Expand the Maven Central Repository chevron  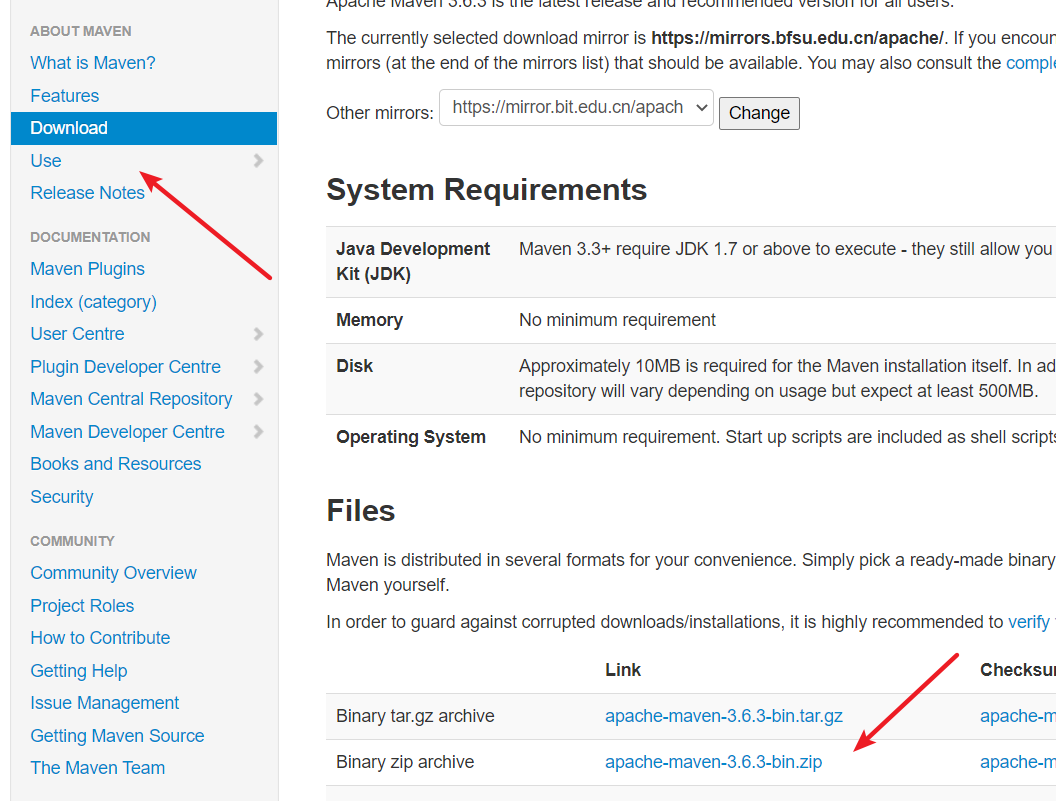258,399
